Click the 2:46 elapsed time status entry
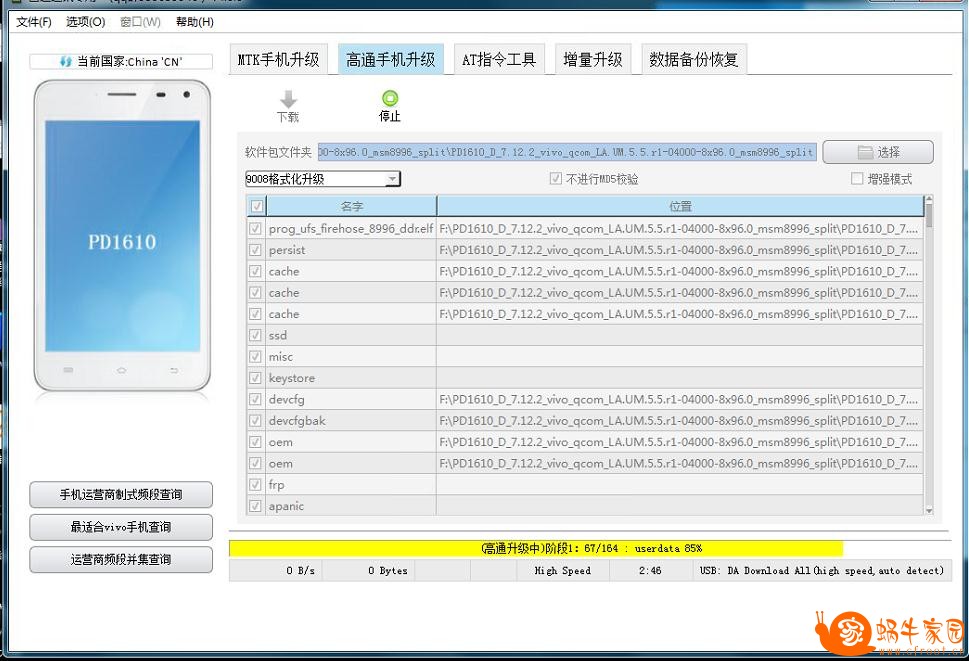Screen dimensions: 969x661 650,571
